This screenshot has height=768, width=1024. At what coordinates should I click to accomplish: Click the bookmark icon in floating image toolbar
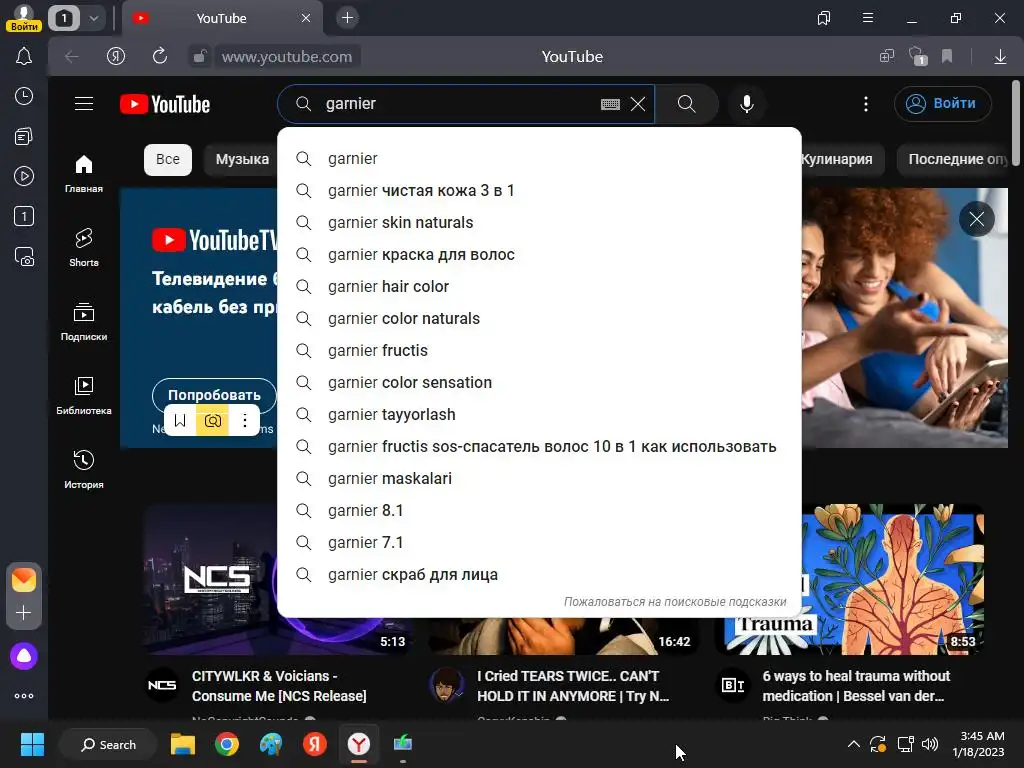(180, 421)
